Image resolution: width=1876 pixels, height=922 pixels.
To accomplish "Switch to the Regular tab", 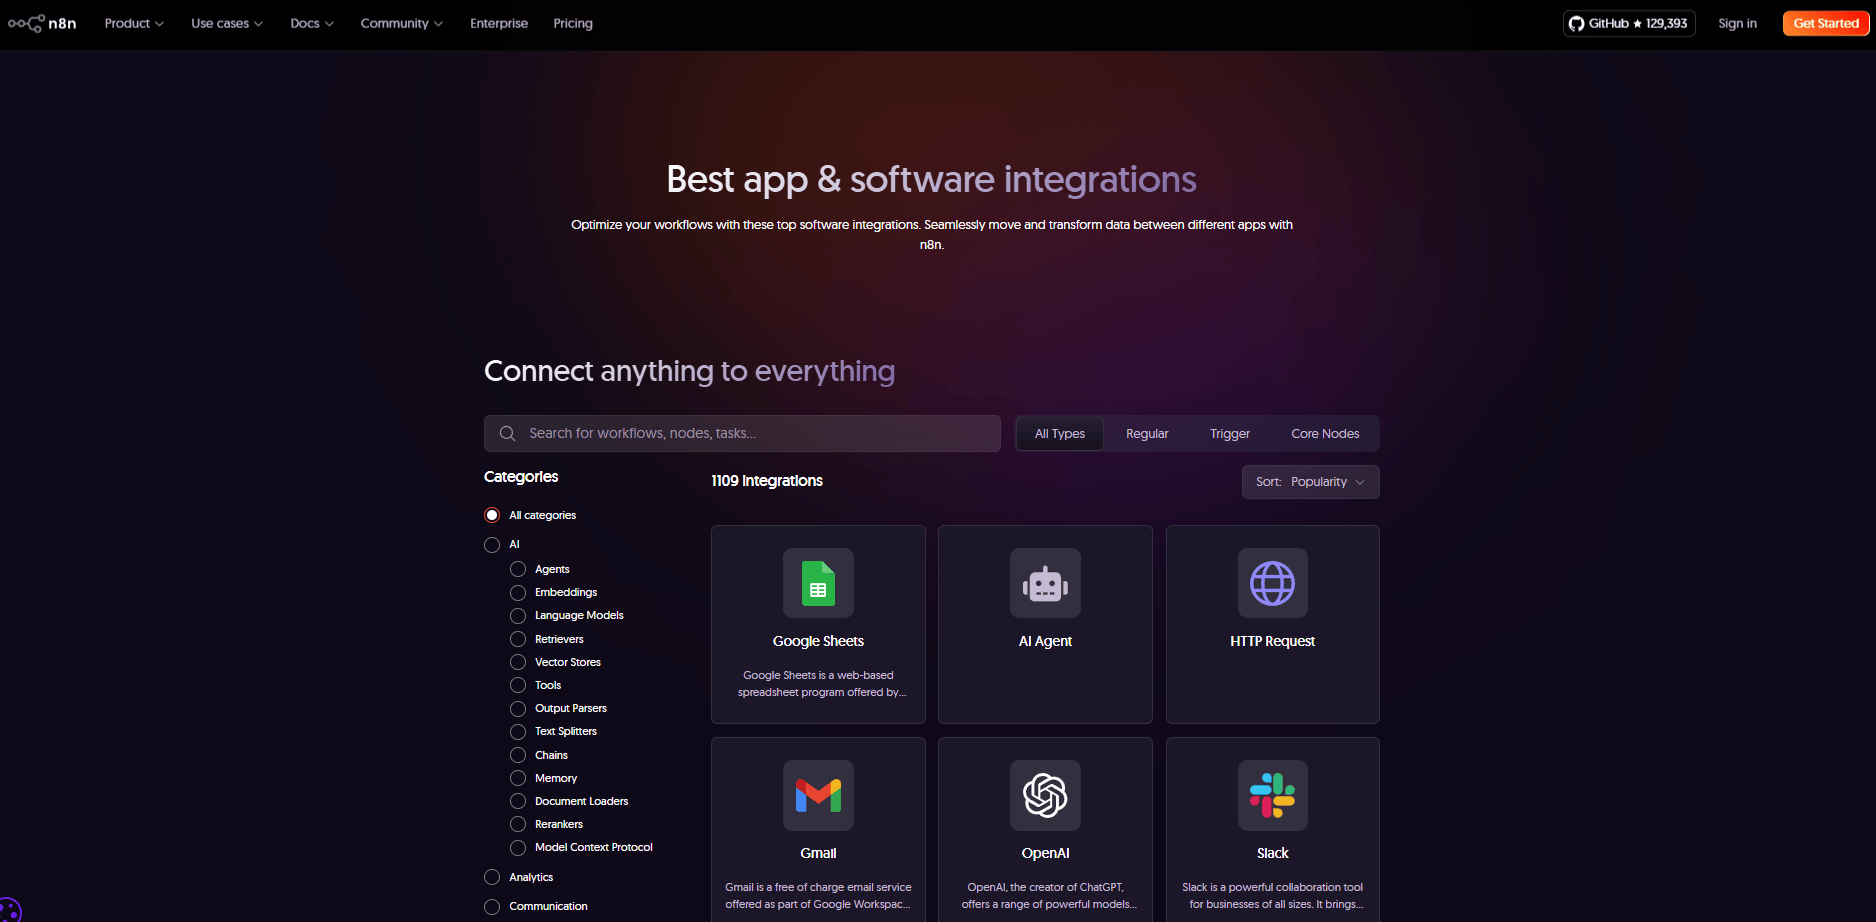I will [1147, 434].
